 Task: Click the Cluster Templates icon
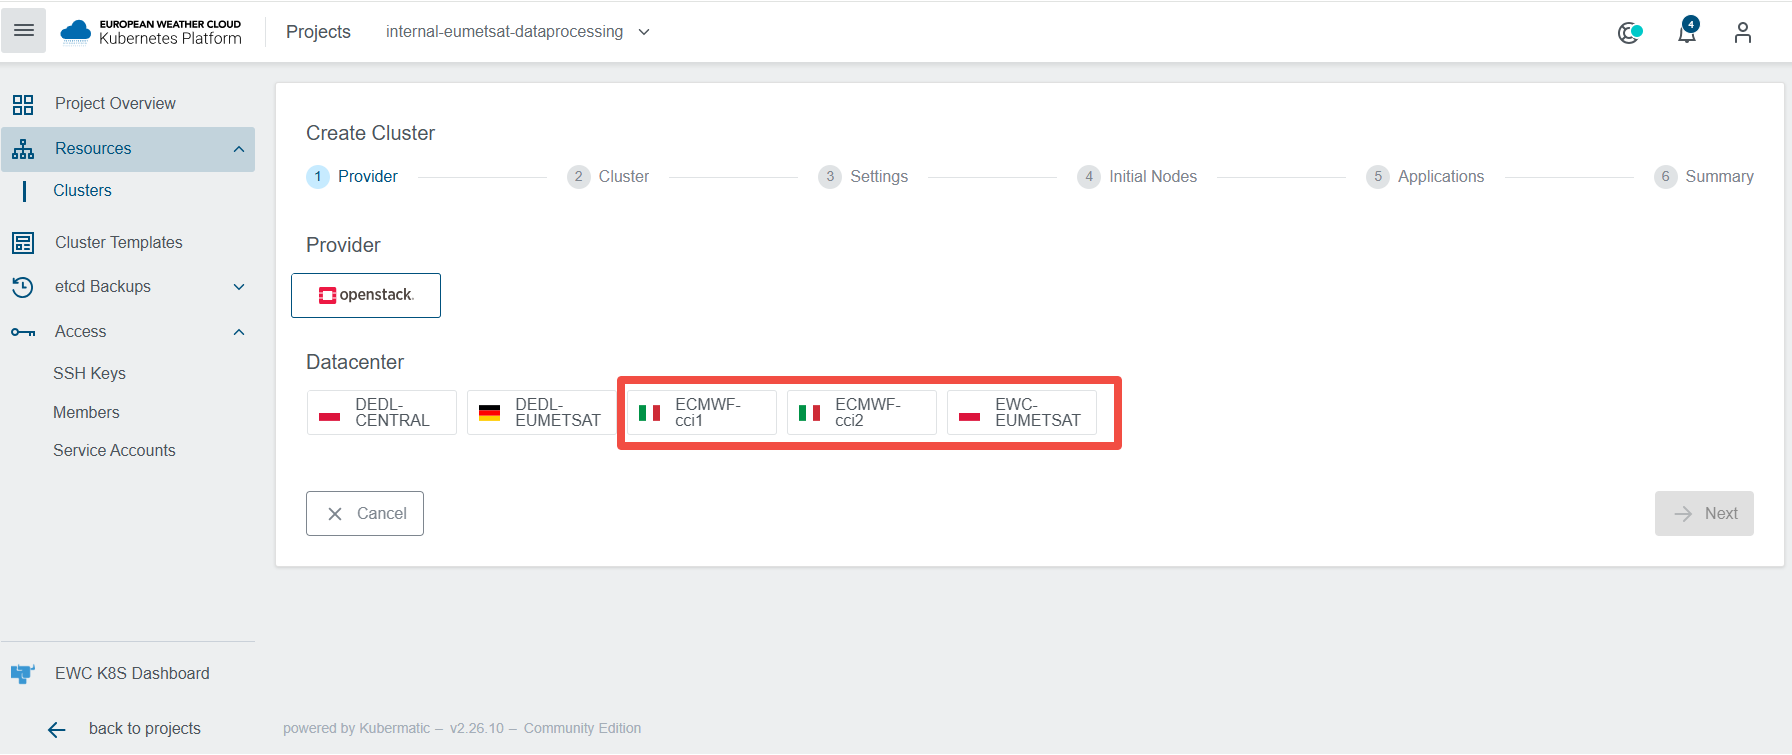point(23,243)
